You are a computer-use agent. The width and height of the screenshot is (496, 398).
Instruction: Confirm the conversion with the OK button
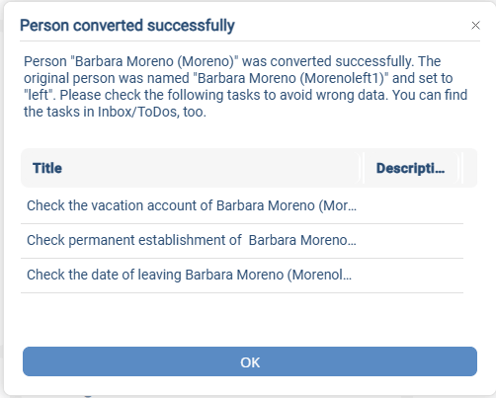[x=250, y=362]
